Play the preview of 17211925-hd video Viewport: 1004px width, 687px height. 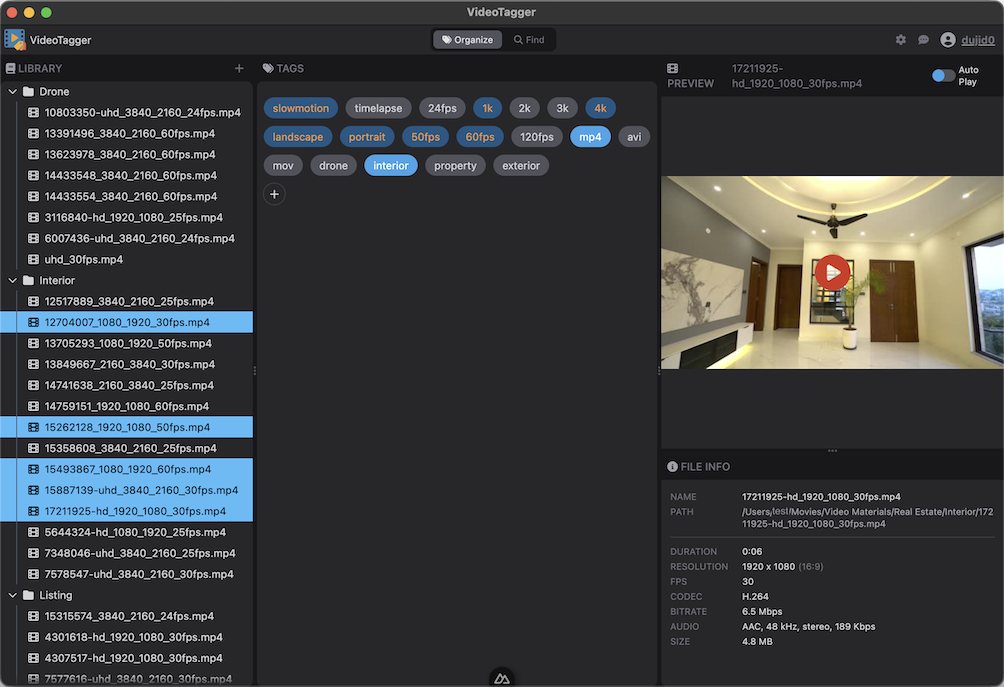coord(832,271)
